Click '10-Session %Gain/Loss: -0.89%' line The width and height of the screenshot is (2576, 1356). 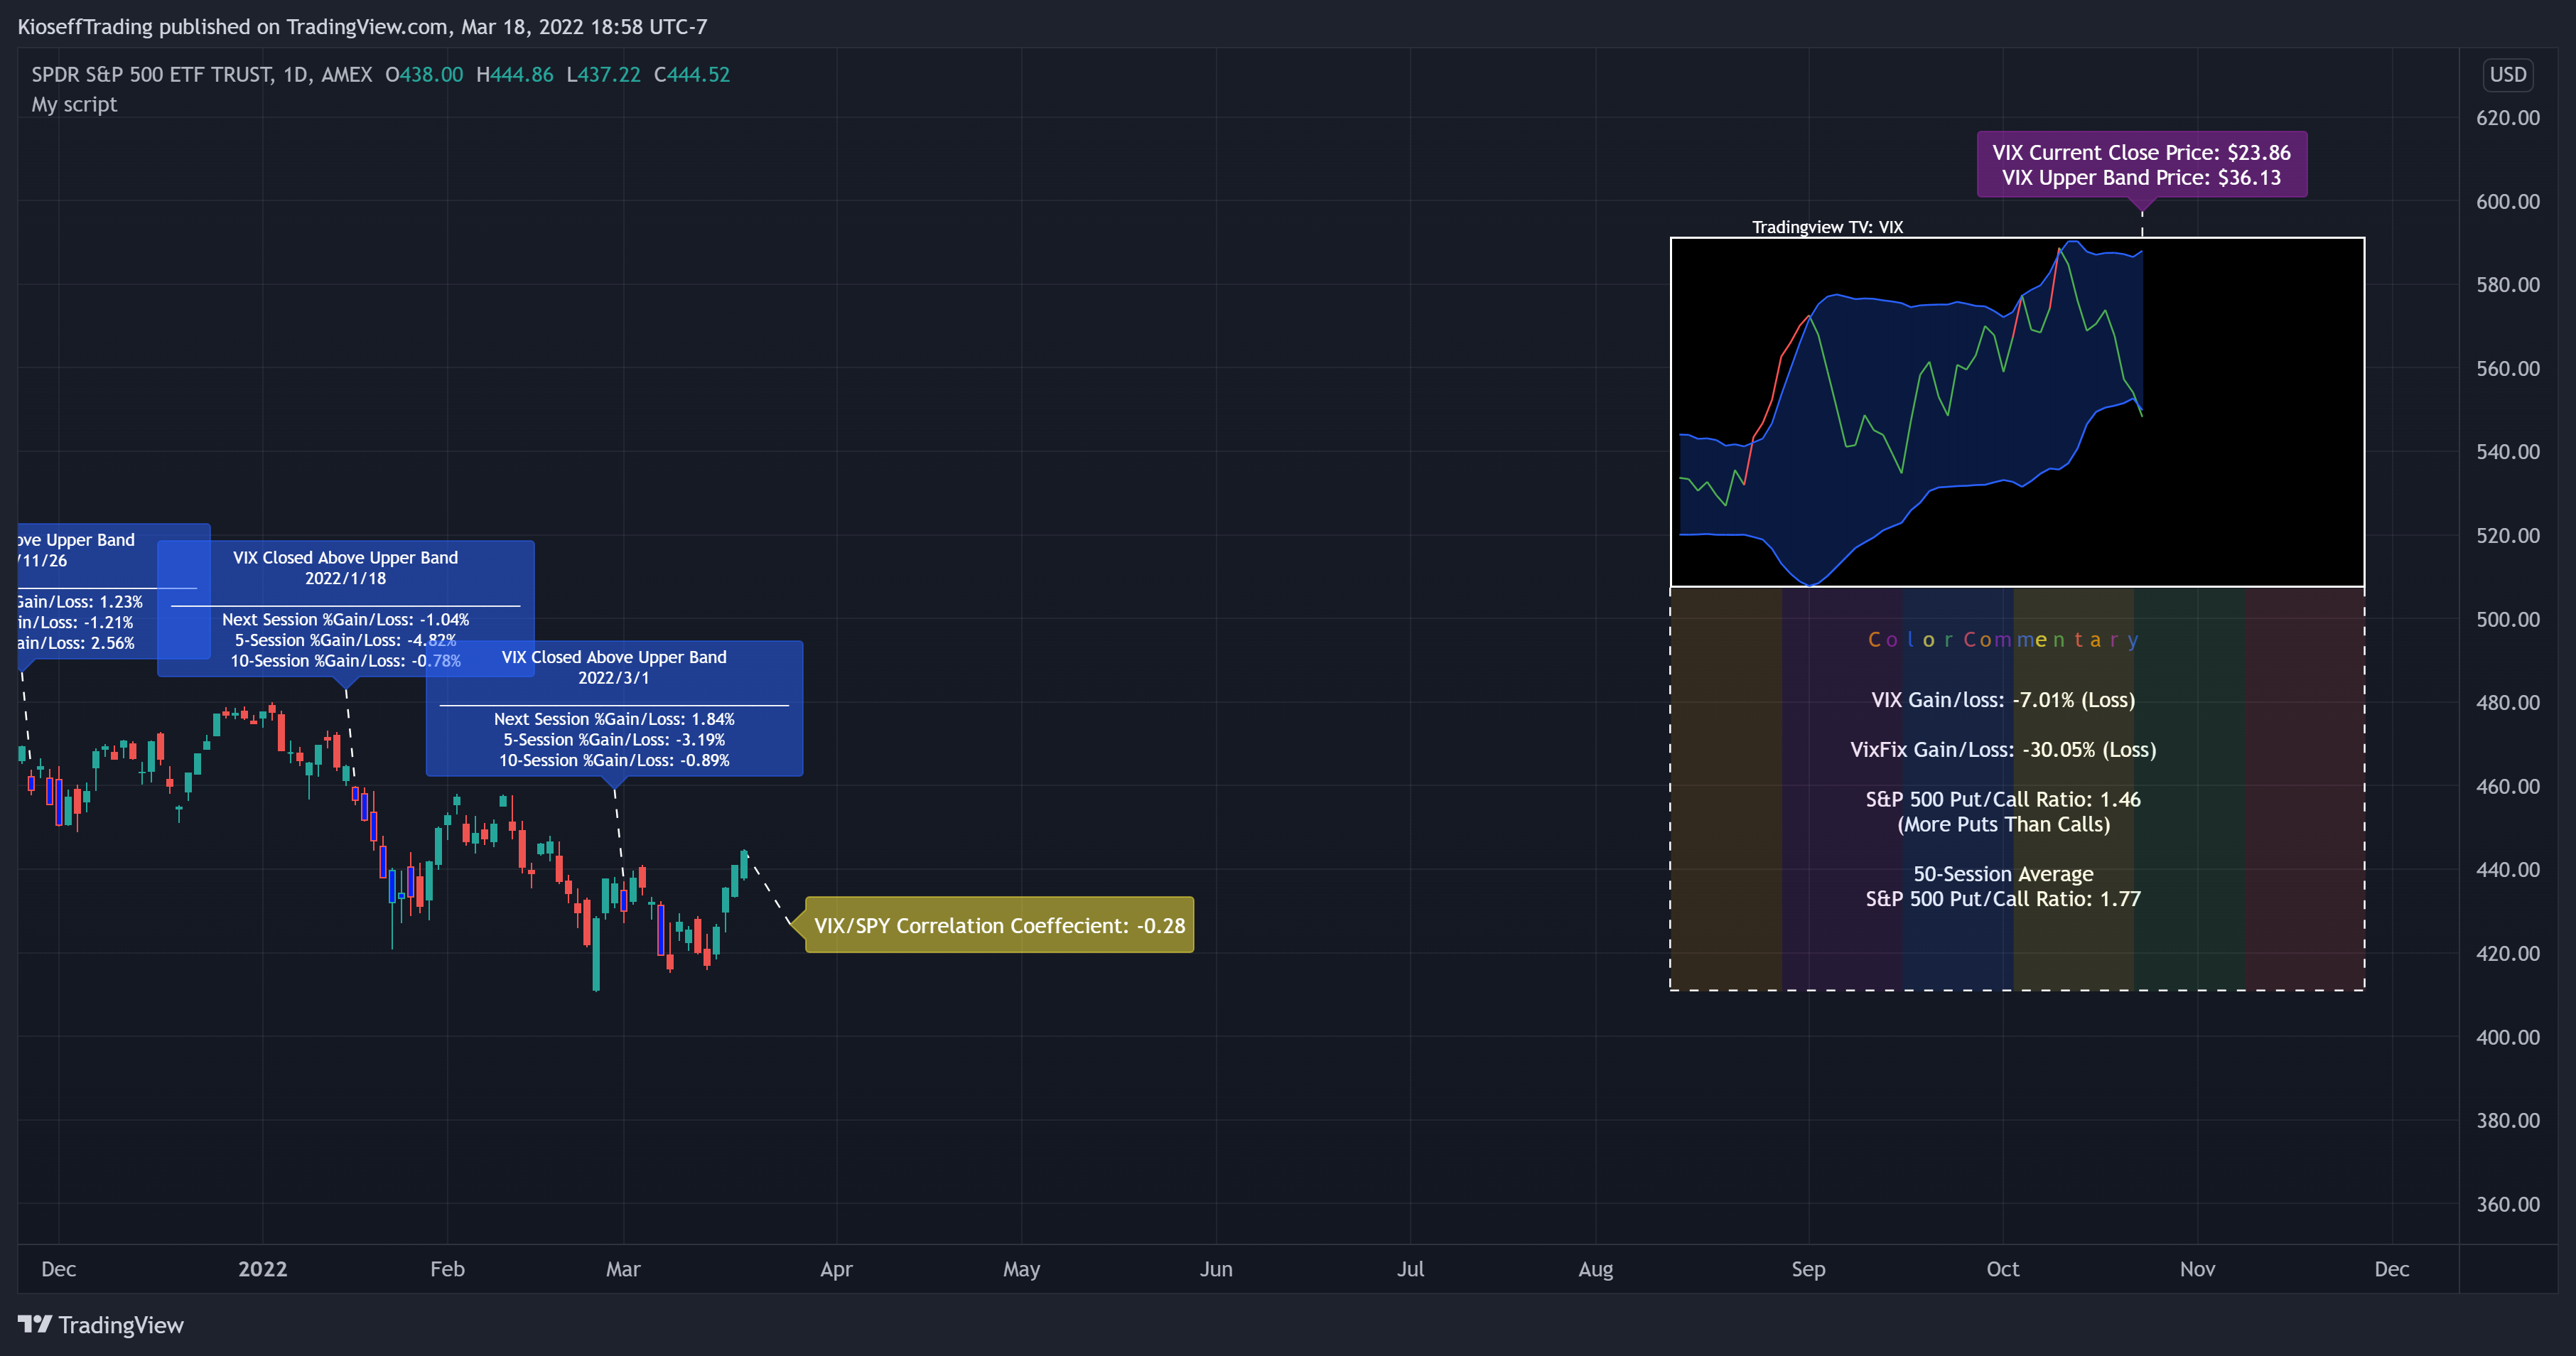(x=614, y=760)
